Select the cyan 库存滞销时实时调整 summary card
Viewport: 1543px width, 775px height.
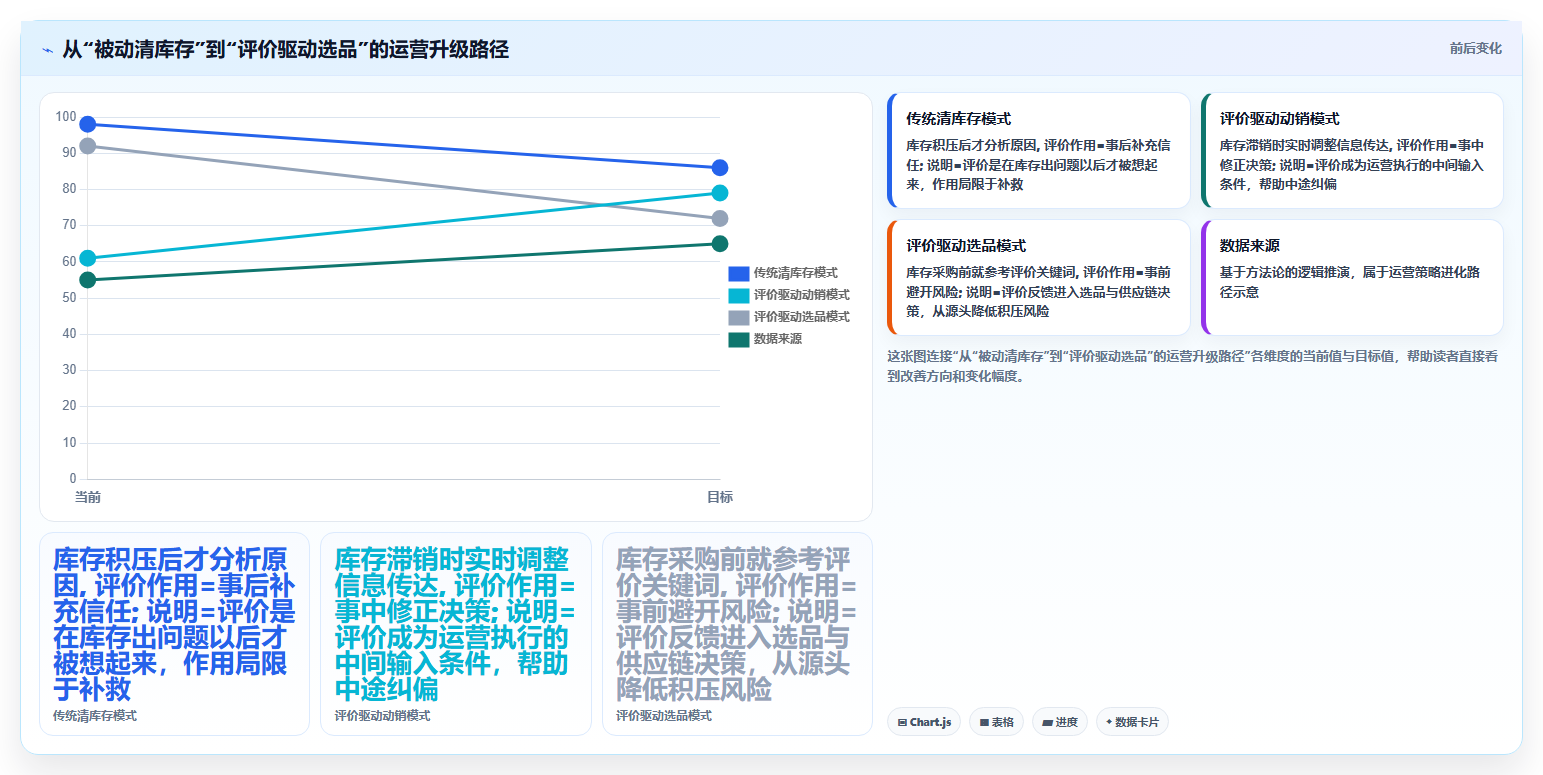456,634
